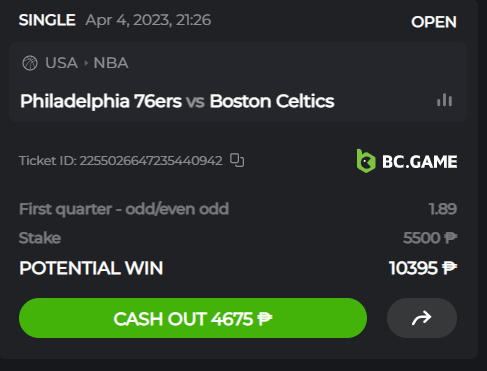This screenshot has height=371, width=487.
Task: Open the USA category link
Action: [x=62, y=63]
